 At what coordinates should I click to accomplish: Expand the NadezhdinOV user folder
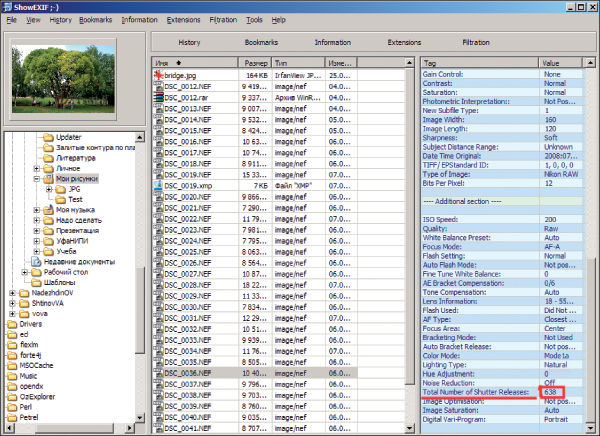click(x=11, y=292)
